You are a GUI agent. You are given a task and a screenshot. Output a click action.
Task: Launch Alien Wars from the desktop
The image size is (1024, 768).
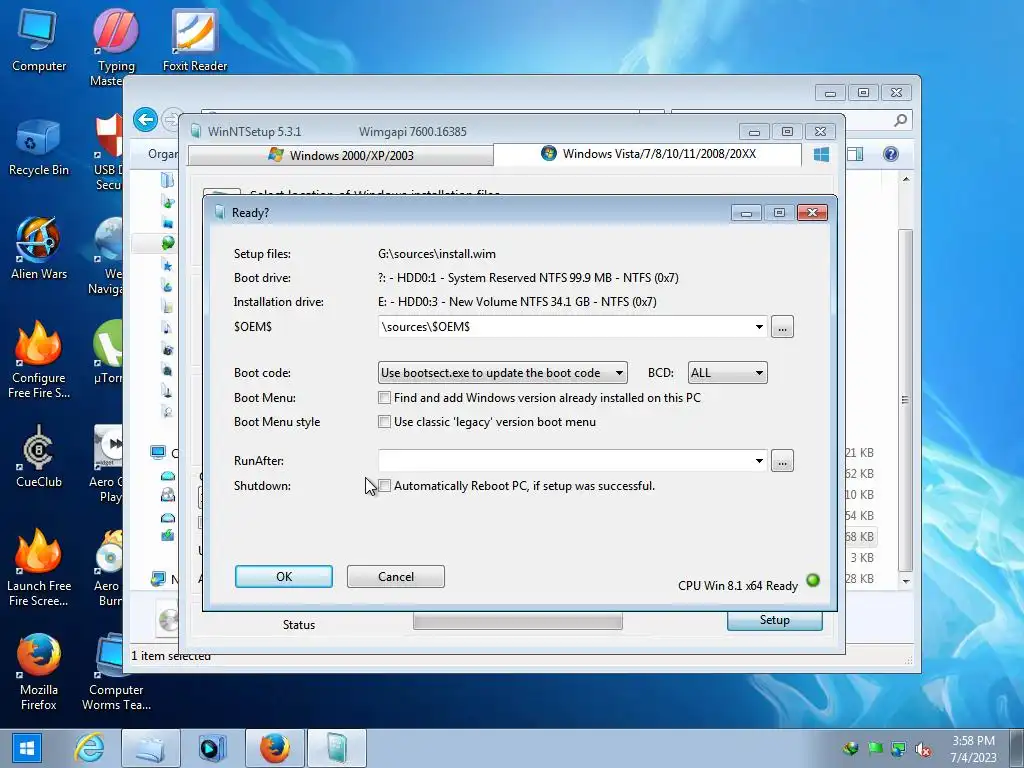tap(39, 249)
